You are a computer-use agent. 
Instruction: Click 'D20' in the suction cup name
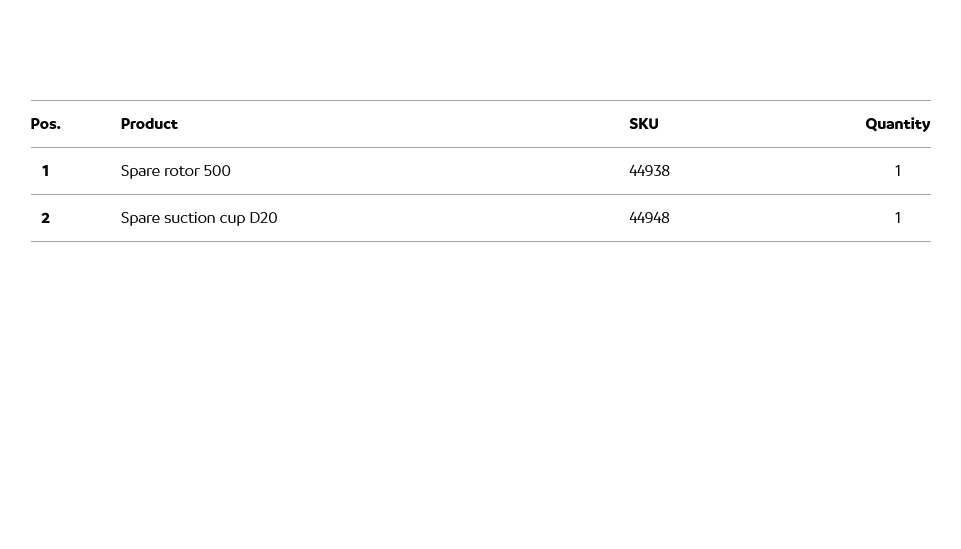point(263,218)
